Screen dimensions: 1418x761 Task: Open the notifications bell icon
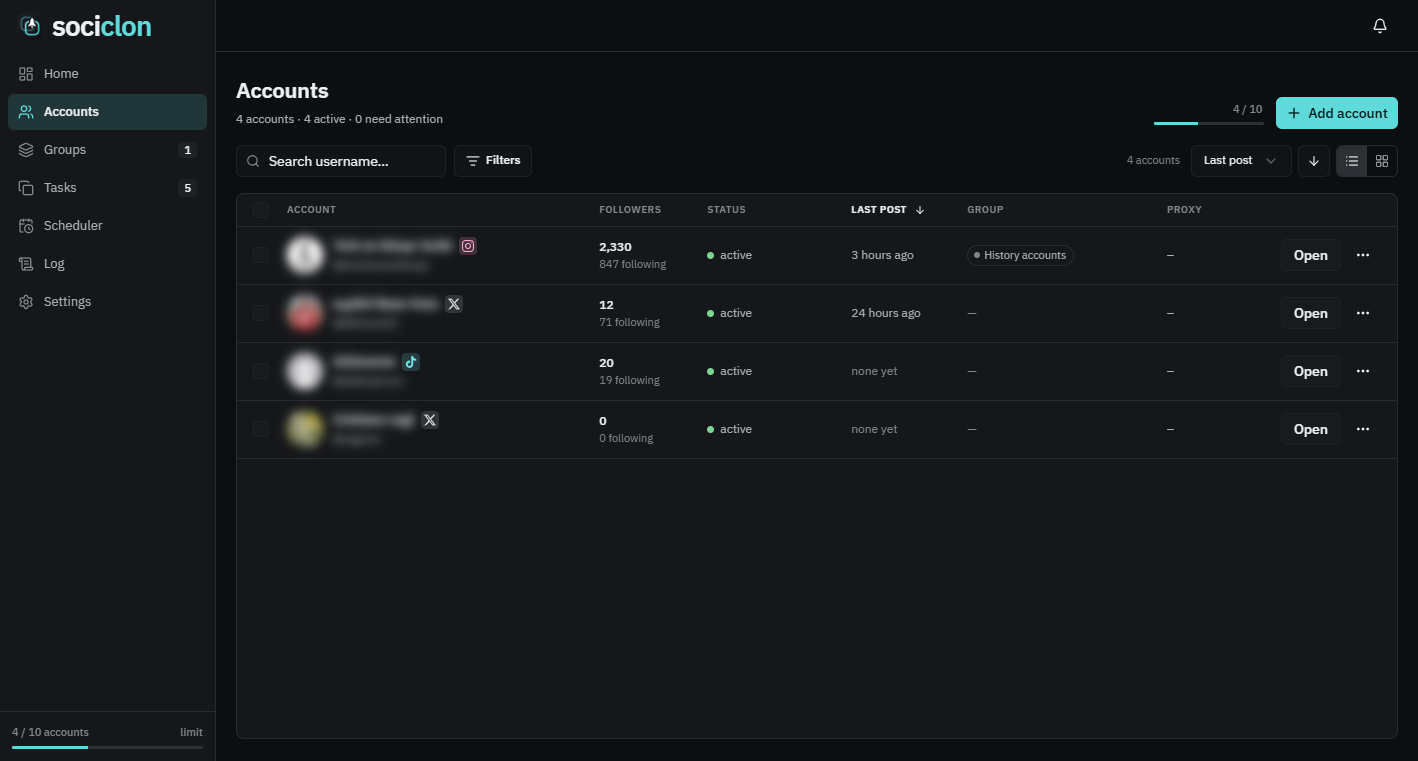[1380, 26]
